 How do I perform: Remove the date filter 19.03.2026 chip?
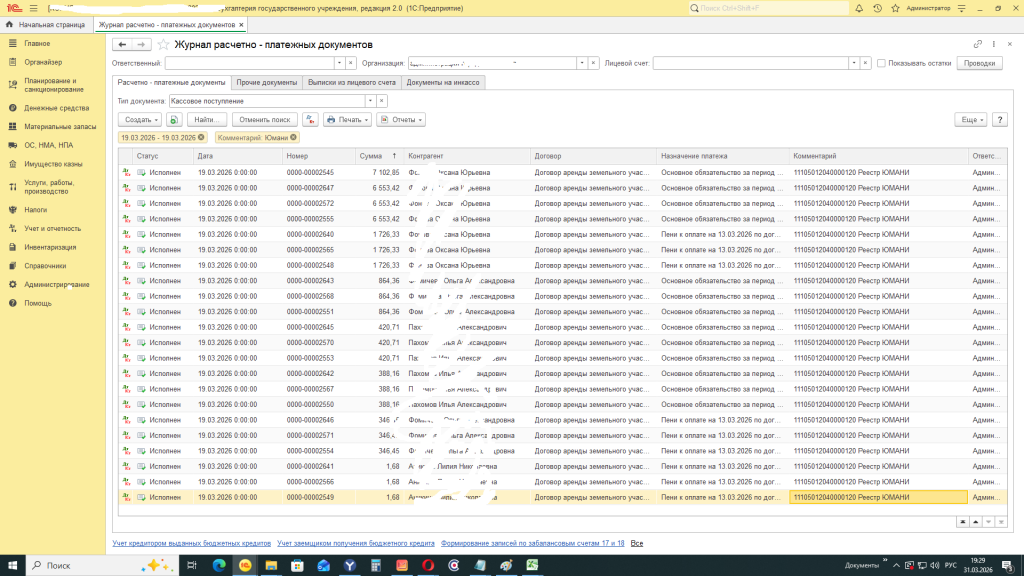pos(201,138)
